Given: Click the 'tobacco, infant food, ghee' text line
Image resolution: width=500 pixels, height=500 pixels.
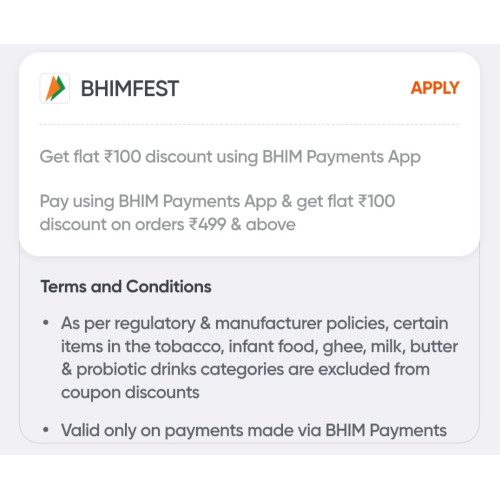Looking at the screenshot, I should pos(259,346).
